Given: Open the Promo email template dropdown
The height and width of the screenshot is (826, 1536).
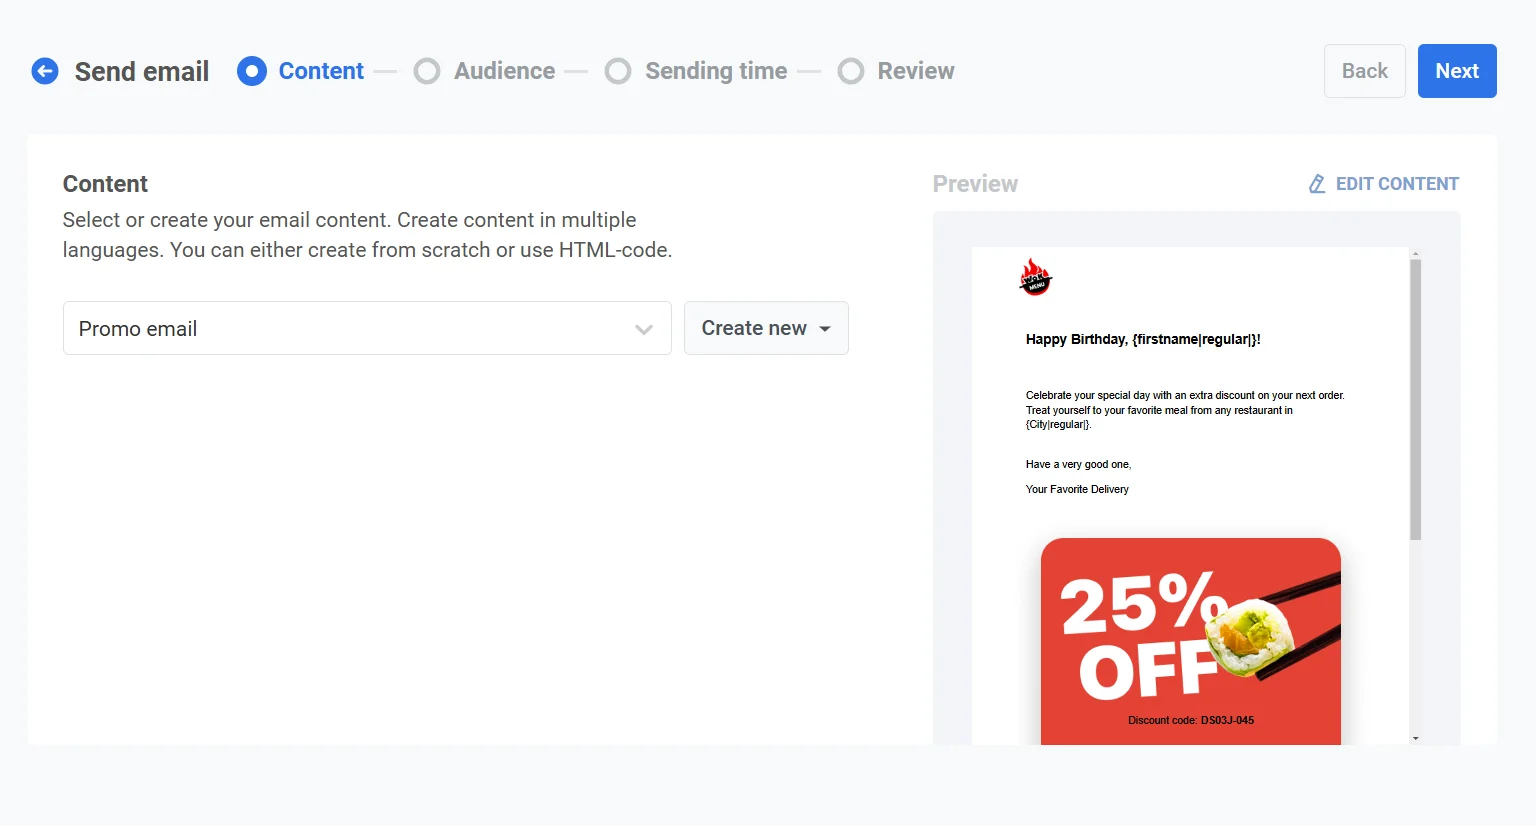Looking at the screenshot, I should [350, 328].
